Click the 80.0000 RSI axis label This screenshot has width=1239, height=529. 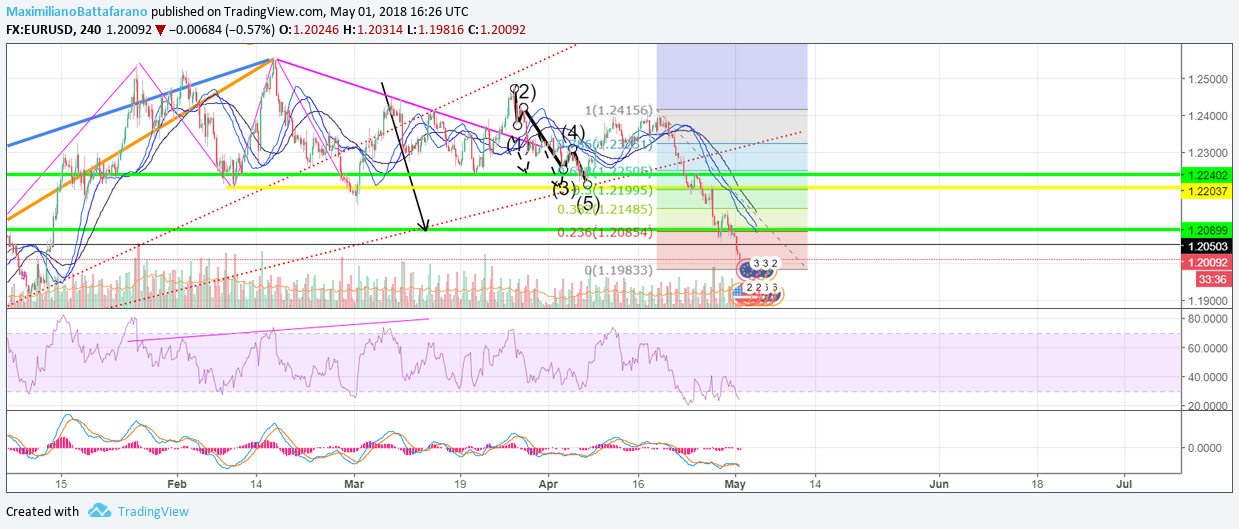(x=1208, y=318)
